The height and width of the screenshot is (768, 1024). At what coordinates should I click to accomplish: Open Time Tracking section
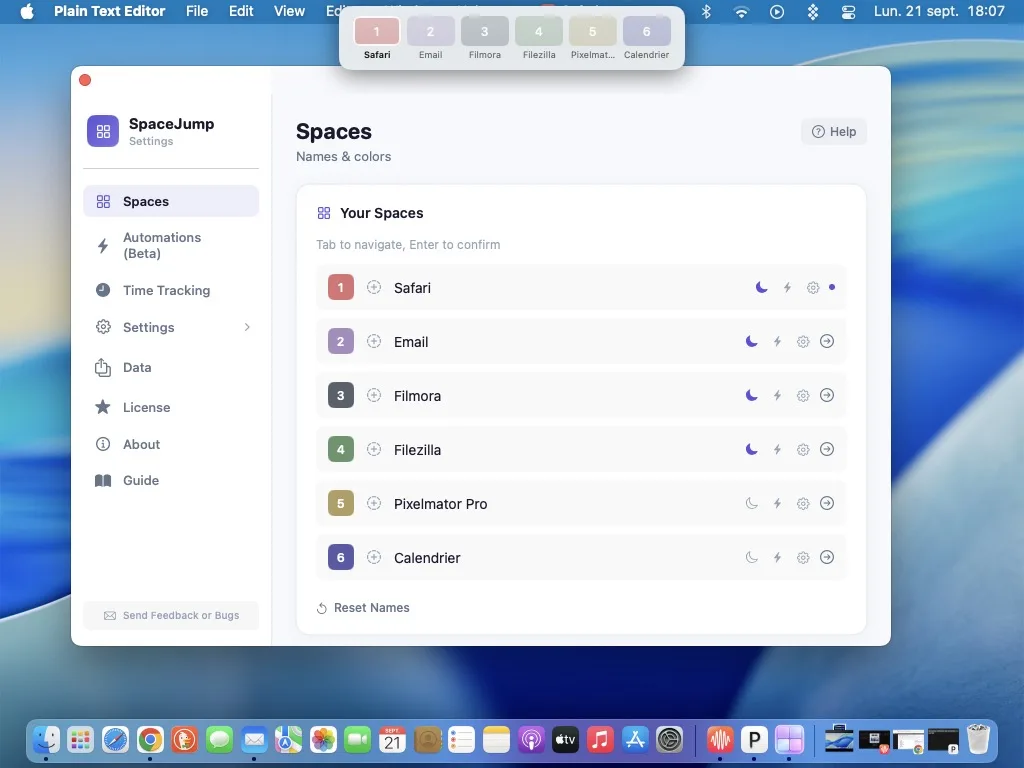[171, 290]
